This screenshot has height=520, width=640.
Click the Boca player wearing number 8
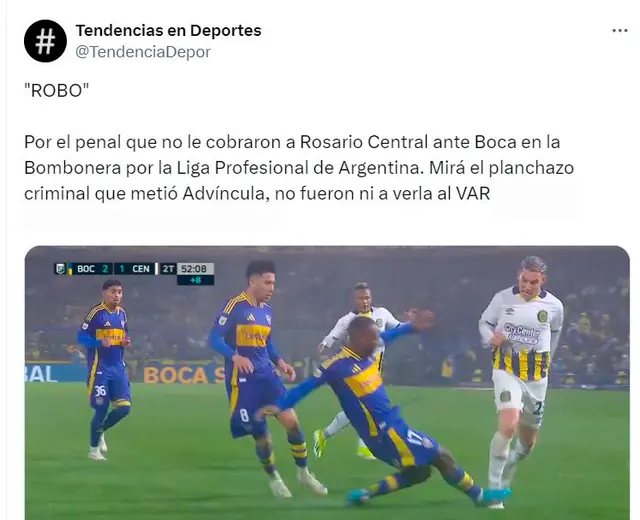coord(260,378)
